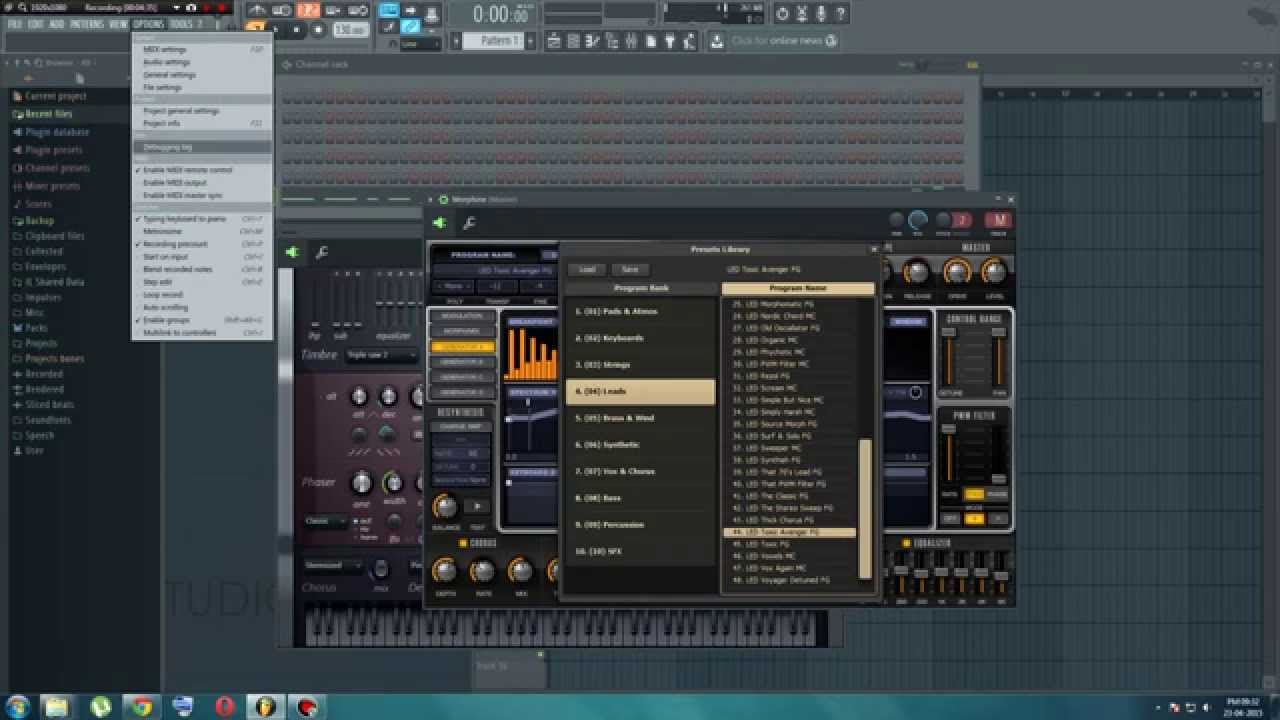This screenshot has height=720, width=1280.
Task: Open MIDI settings from Options menu
Action: click(202, 49)
